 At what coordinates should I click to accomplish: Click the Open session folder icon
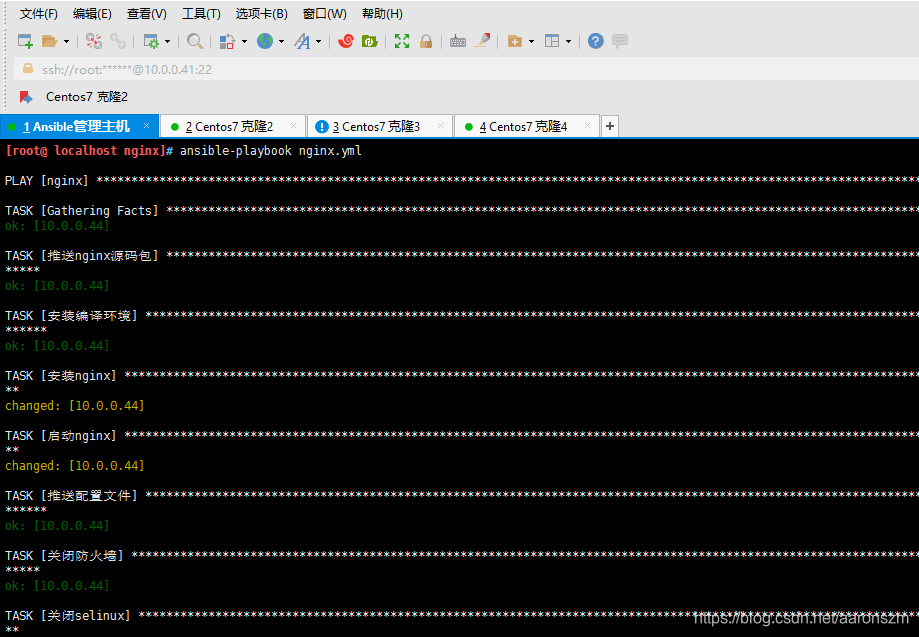tap(50, 41)
